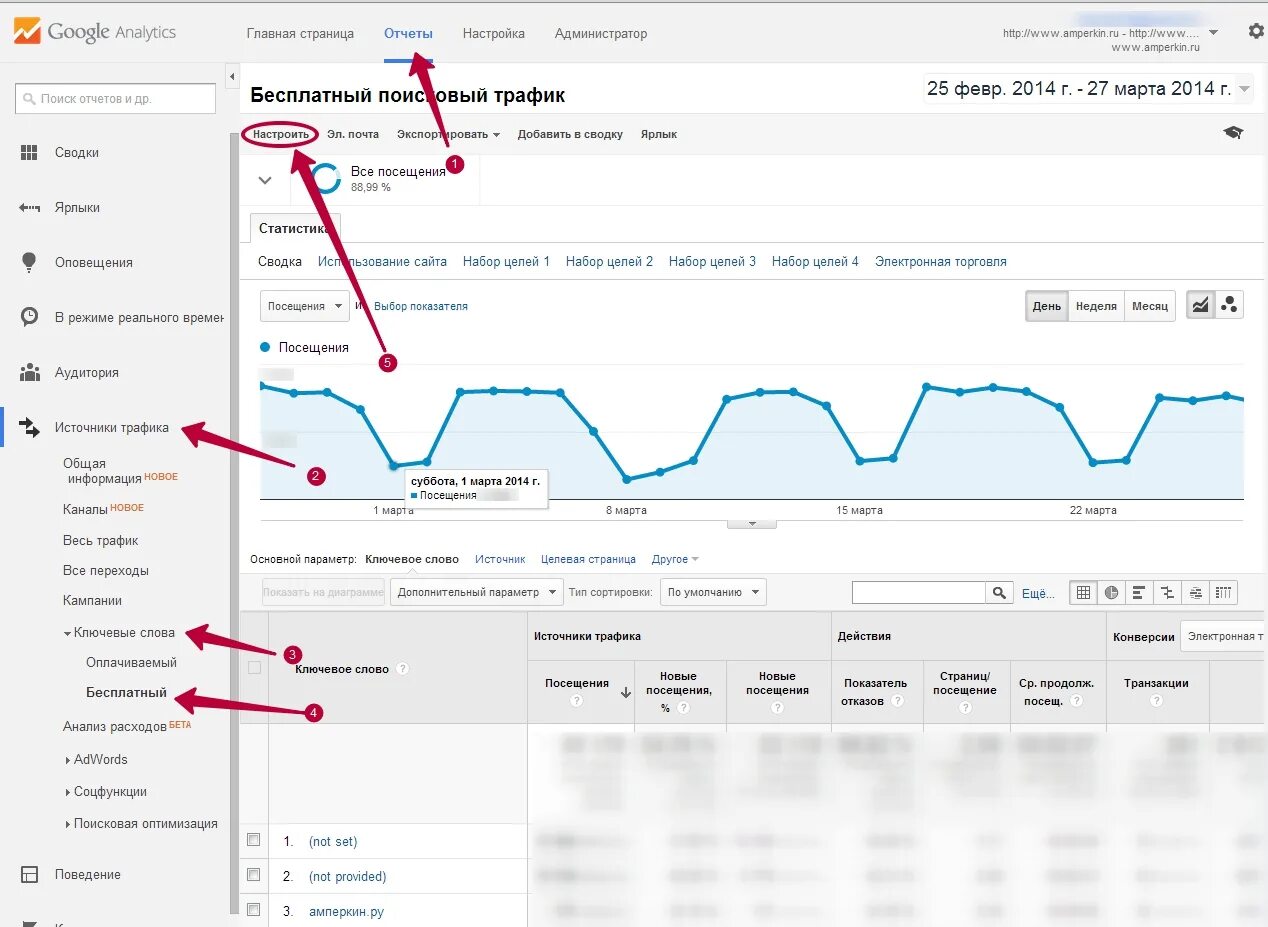Focus the report search field in sidebar
This screenshot has width=1268, height=927.
[x=115, y=98]
